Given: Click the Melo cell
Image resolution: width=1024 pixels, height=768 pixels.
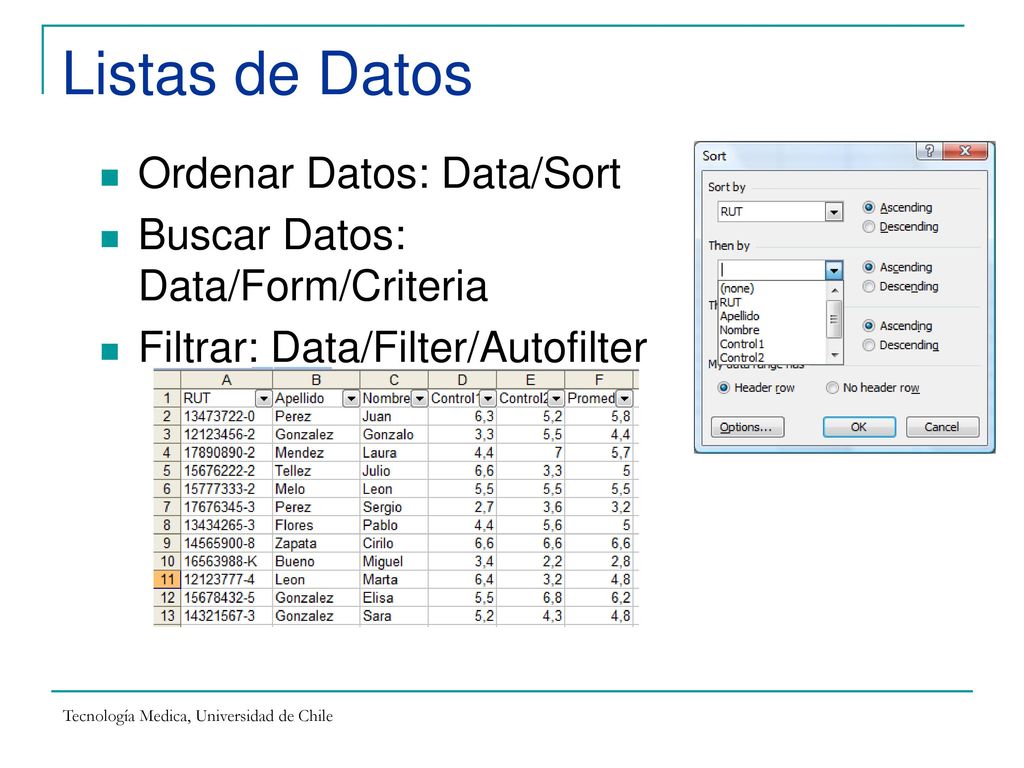Looking at the screenshot, I should [316, 489].
